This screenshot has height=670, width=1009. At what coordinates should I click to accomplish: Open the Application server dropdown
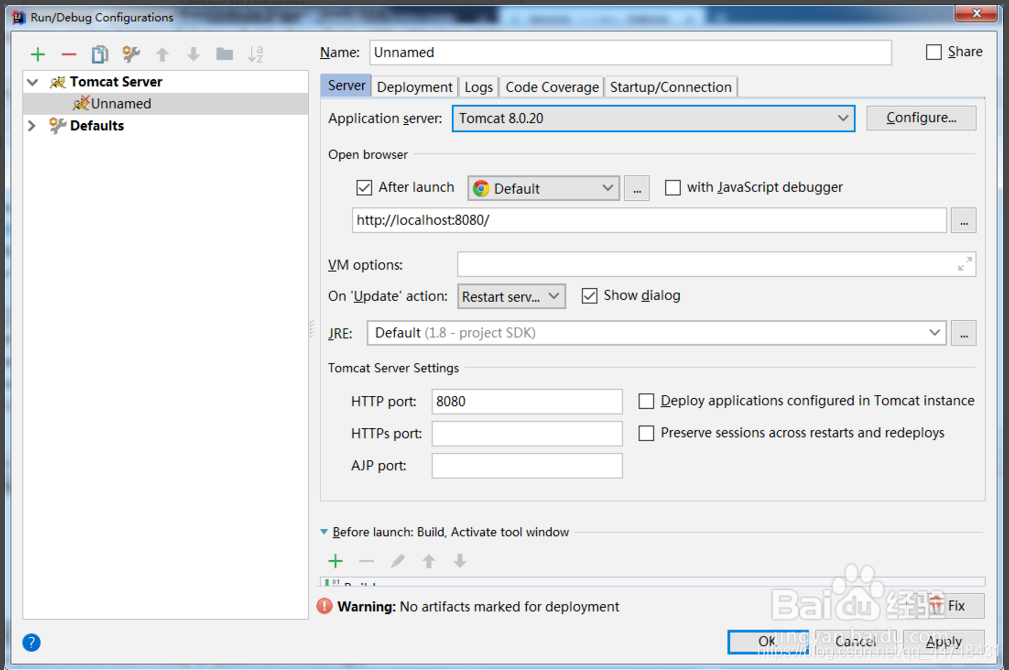pos(653,118)
